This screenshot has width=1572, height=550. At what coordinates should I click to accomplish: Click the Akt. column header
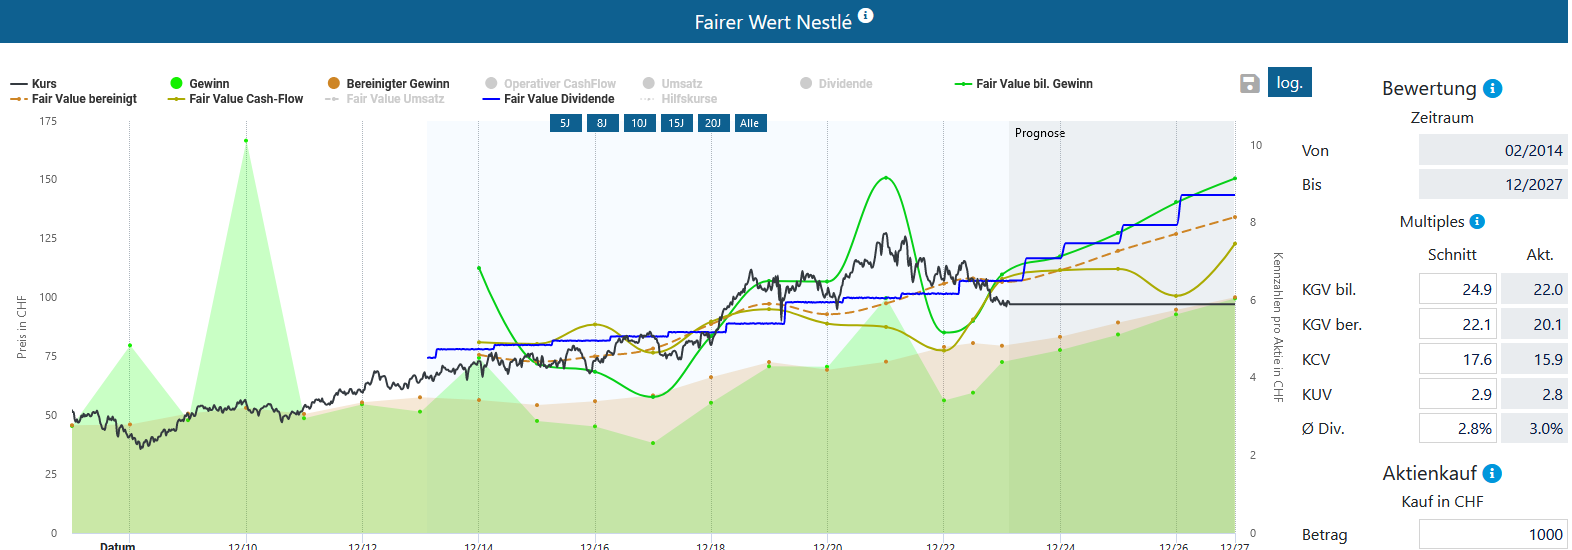pyautogui.click(x=1540, y=255)
